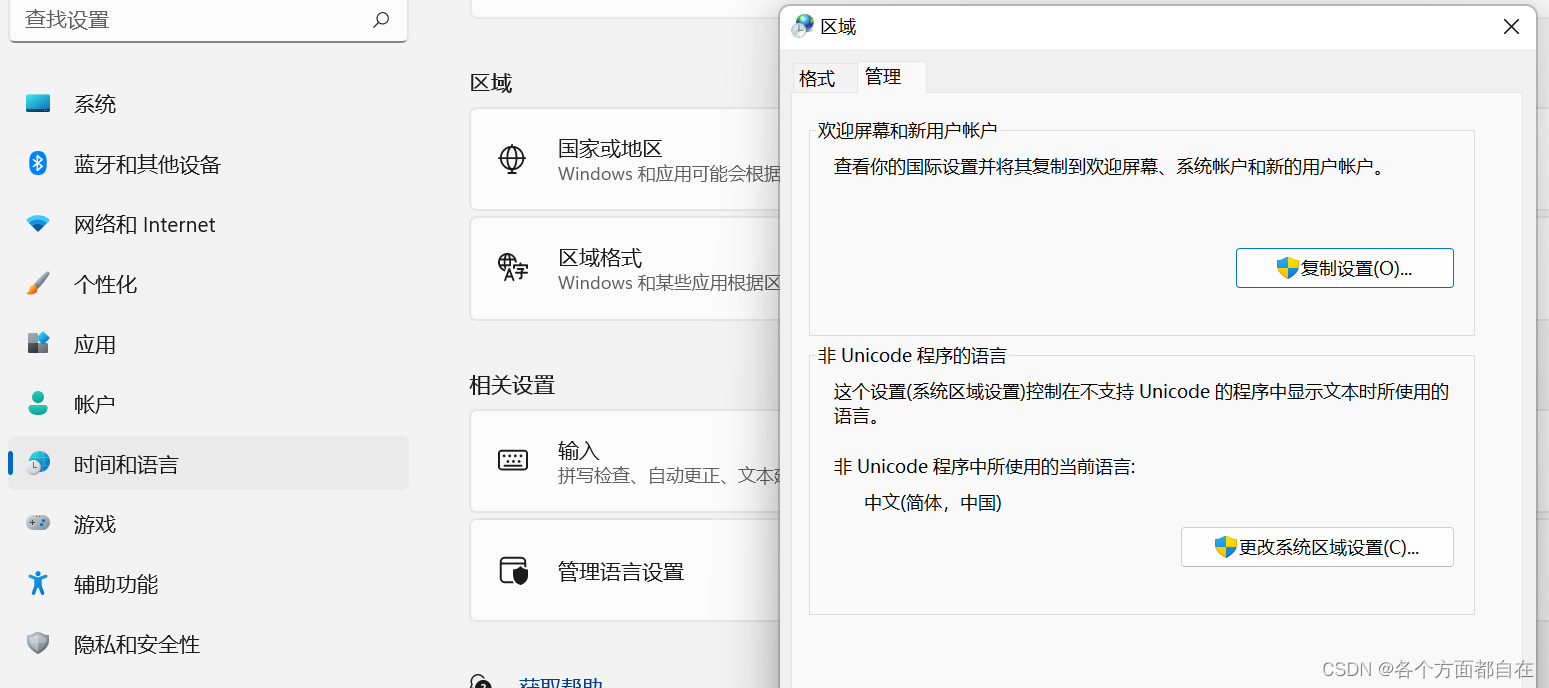The image size is (1549, 688).
Task: Close the 区域 dialog window
Action: tap(1512, 26)
